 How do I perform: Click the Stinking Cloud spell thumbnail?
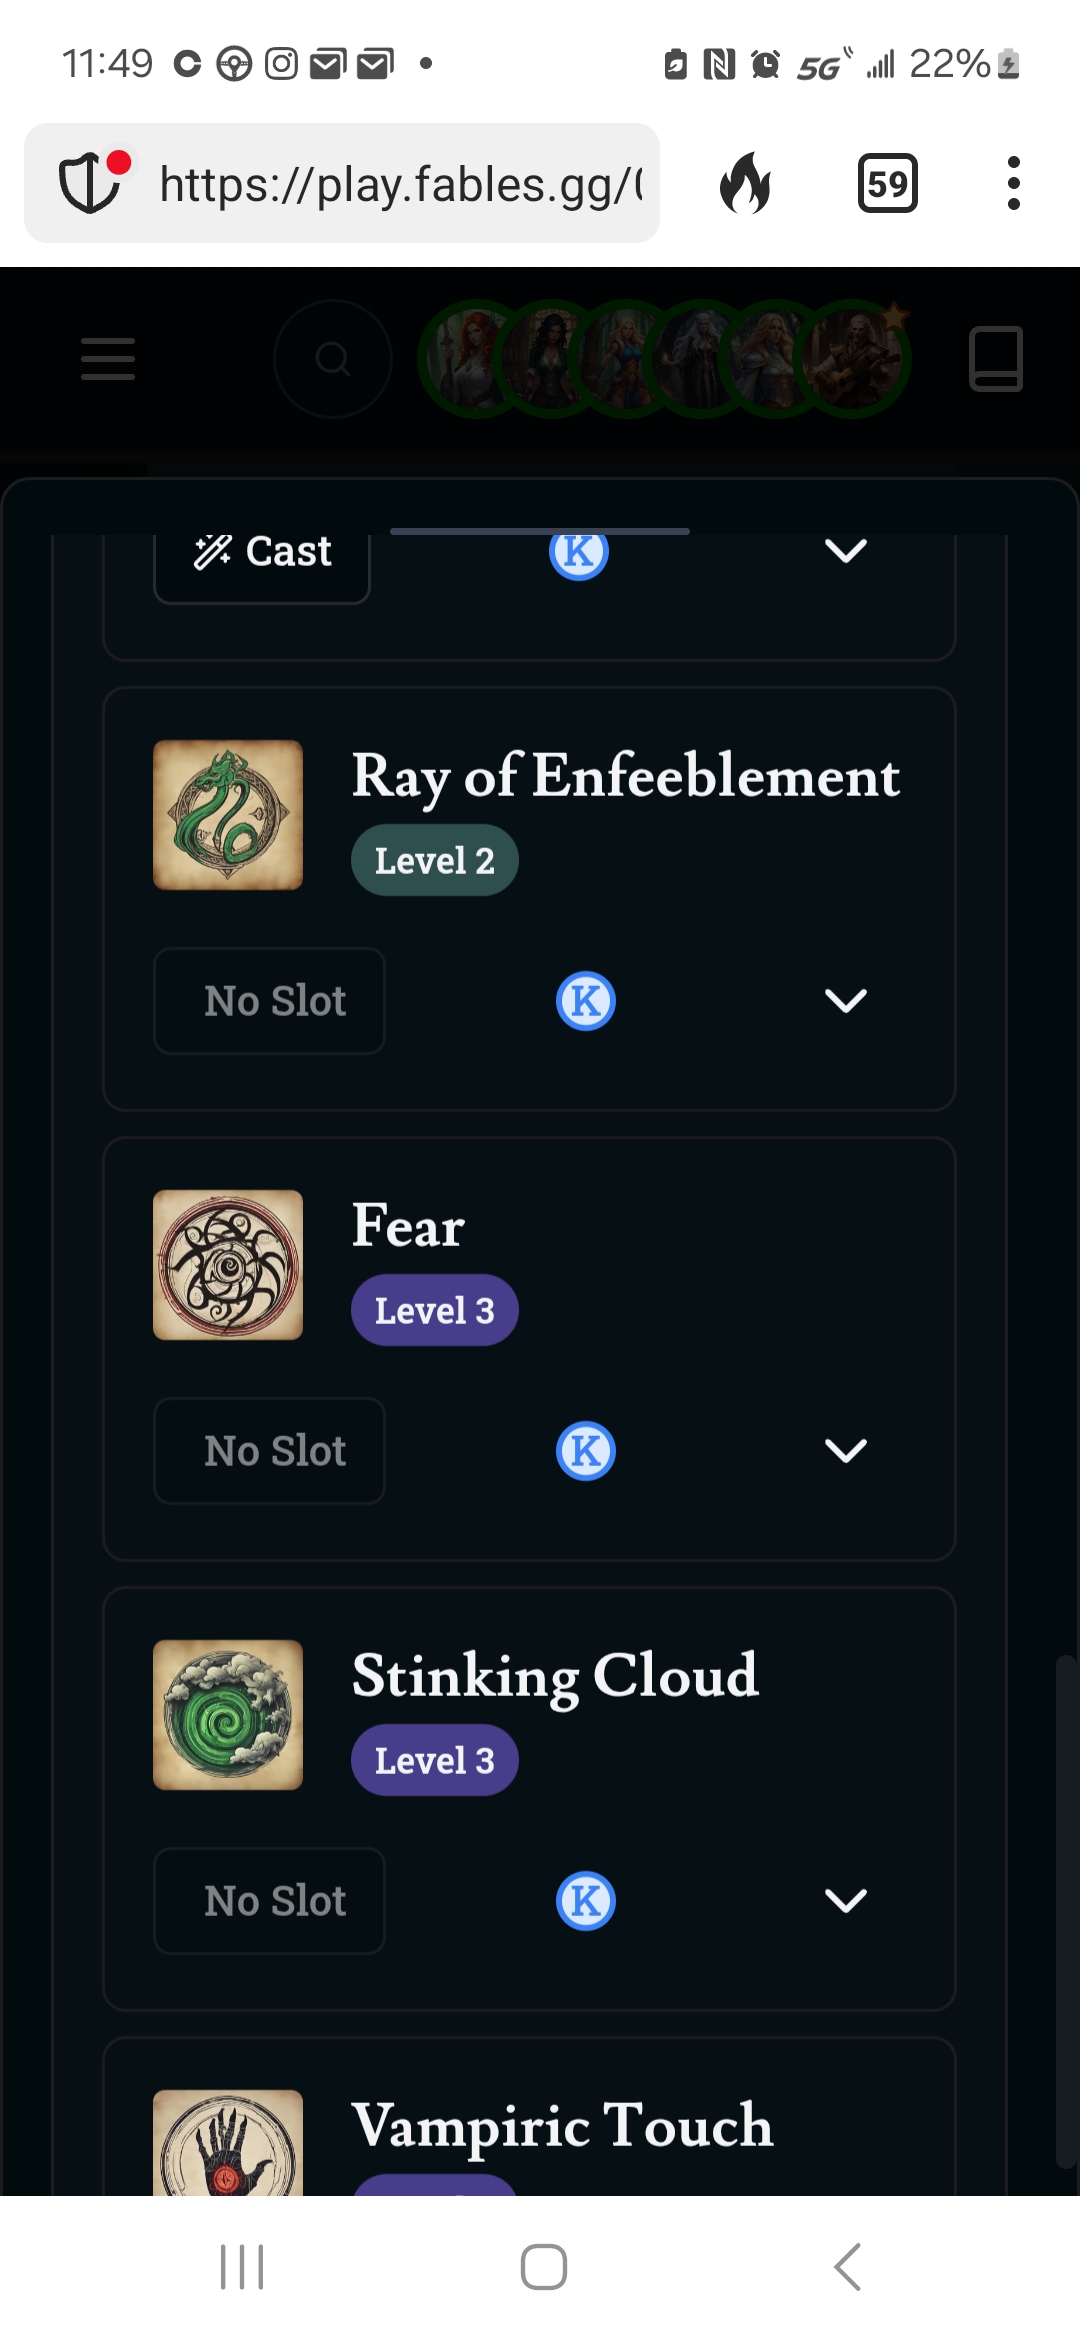[x=228, y=1715]
